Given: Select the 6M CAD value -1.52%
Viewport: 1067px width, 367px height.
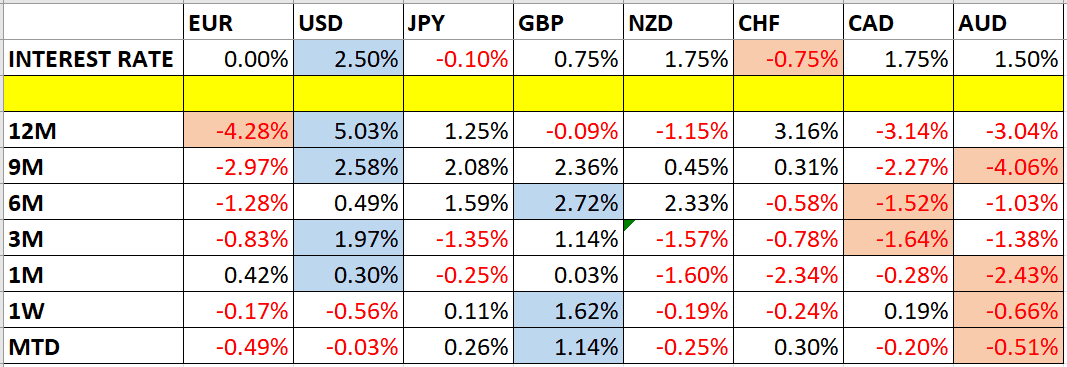Looking at the screenshot, I should (x=899, y=201).
